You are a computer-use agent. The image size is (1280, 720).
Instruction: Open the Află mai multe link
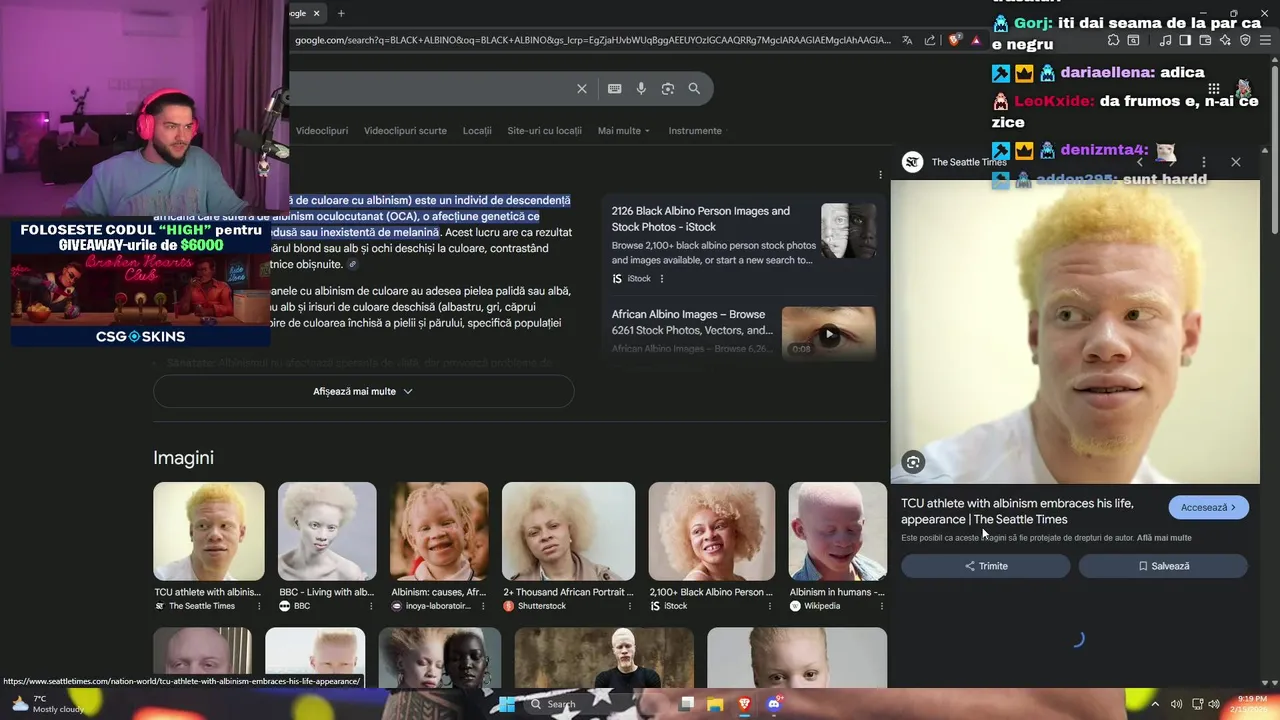(x=1164, y=538)
